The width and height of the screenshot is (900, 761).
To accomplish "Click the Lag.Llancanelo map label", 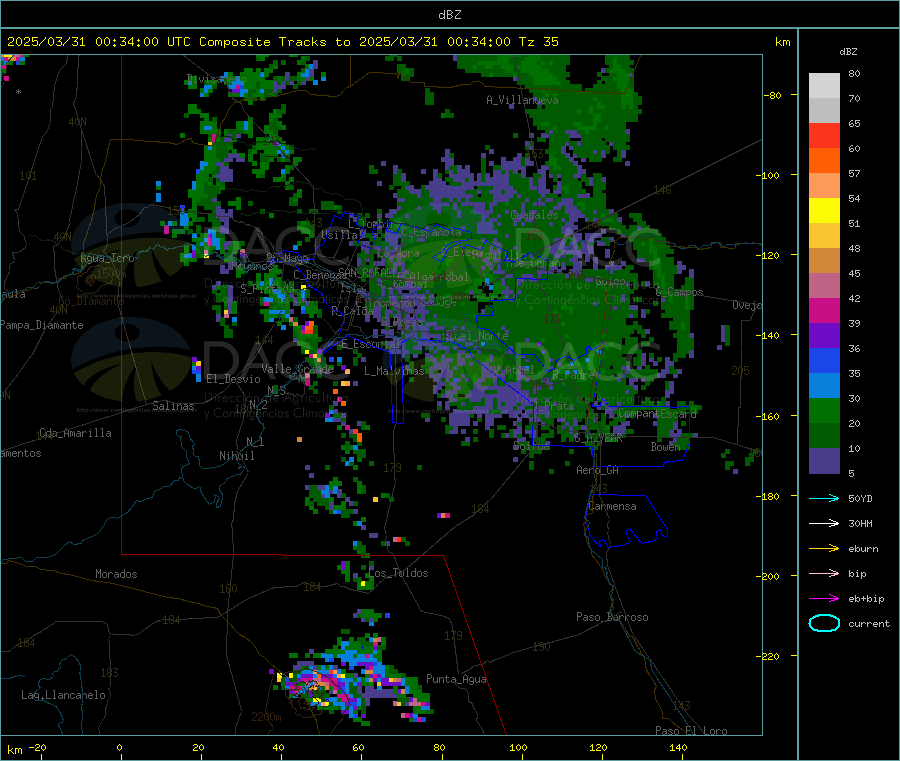I will click(63, 696).
